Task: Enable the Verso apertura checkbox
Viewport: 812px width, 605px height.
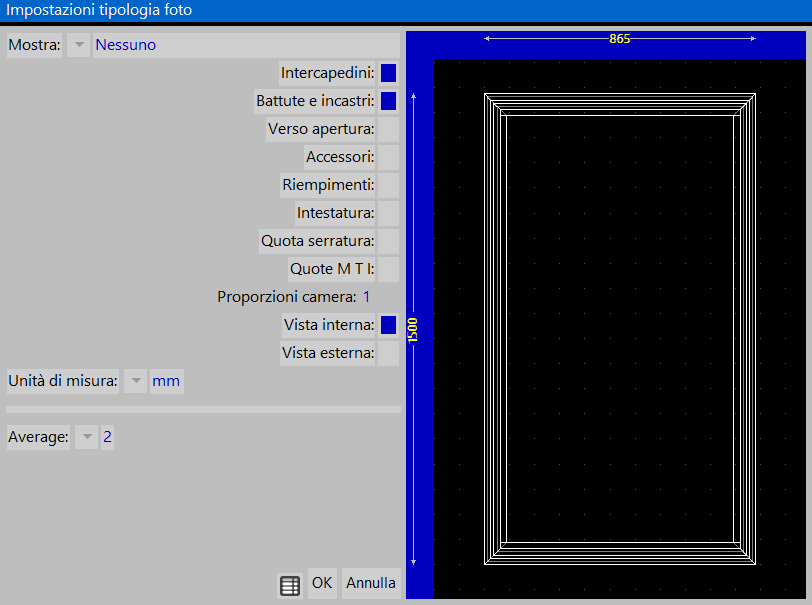Action: click(388, 129)
